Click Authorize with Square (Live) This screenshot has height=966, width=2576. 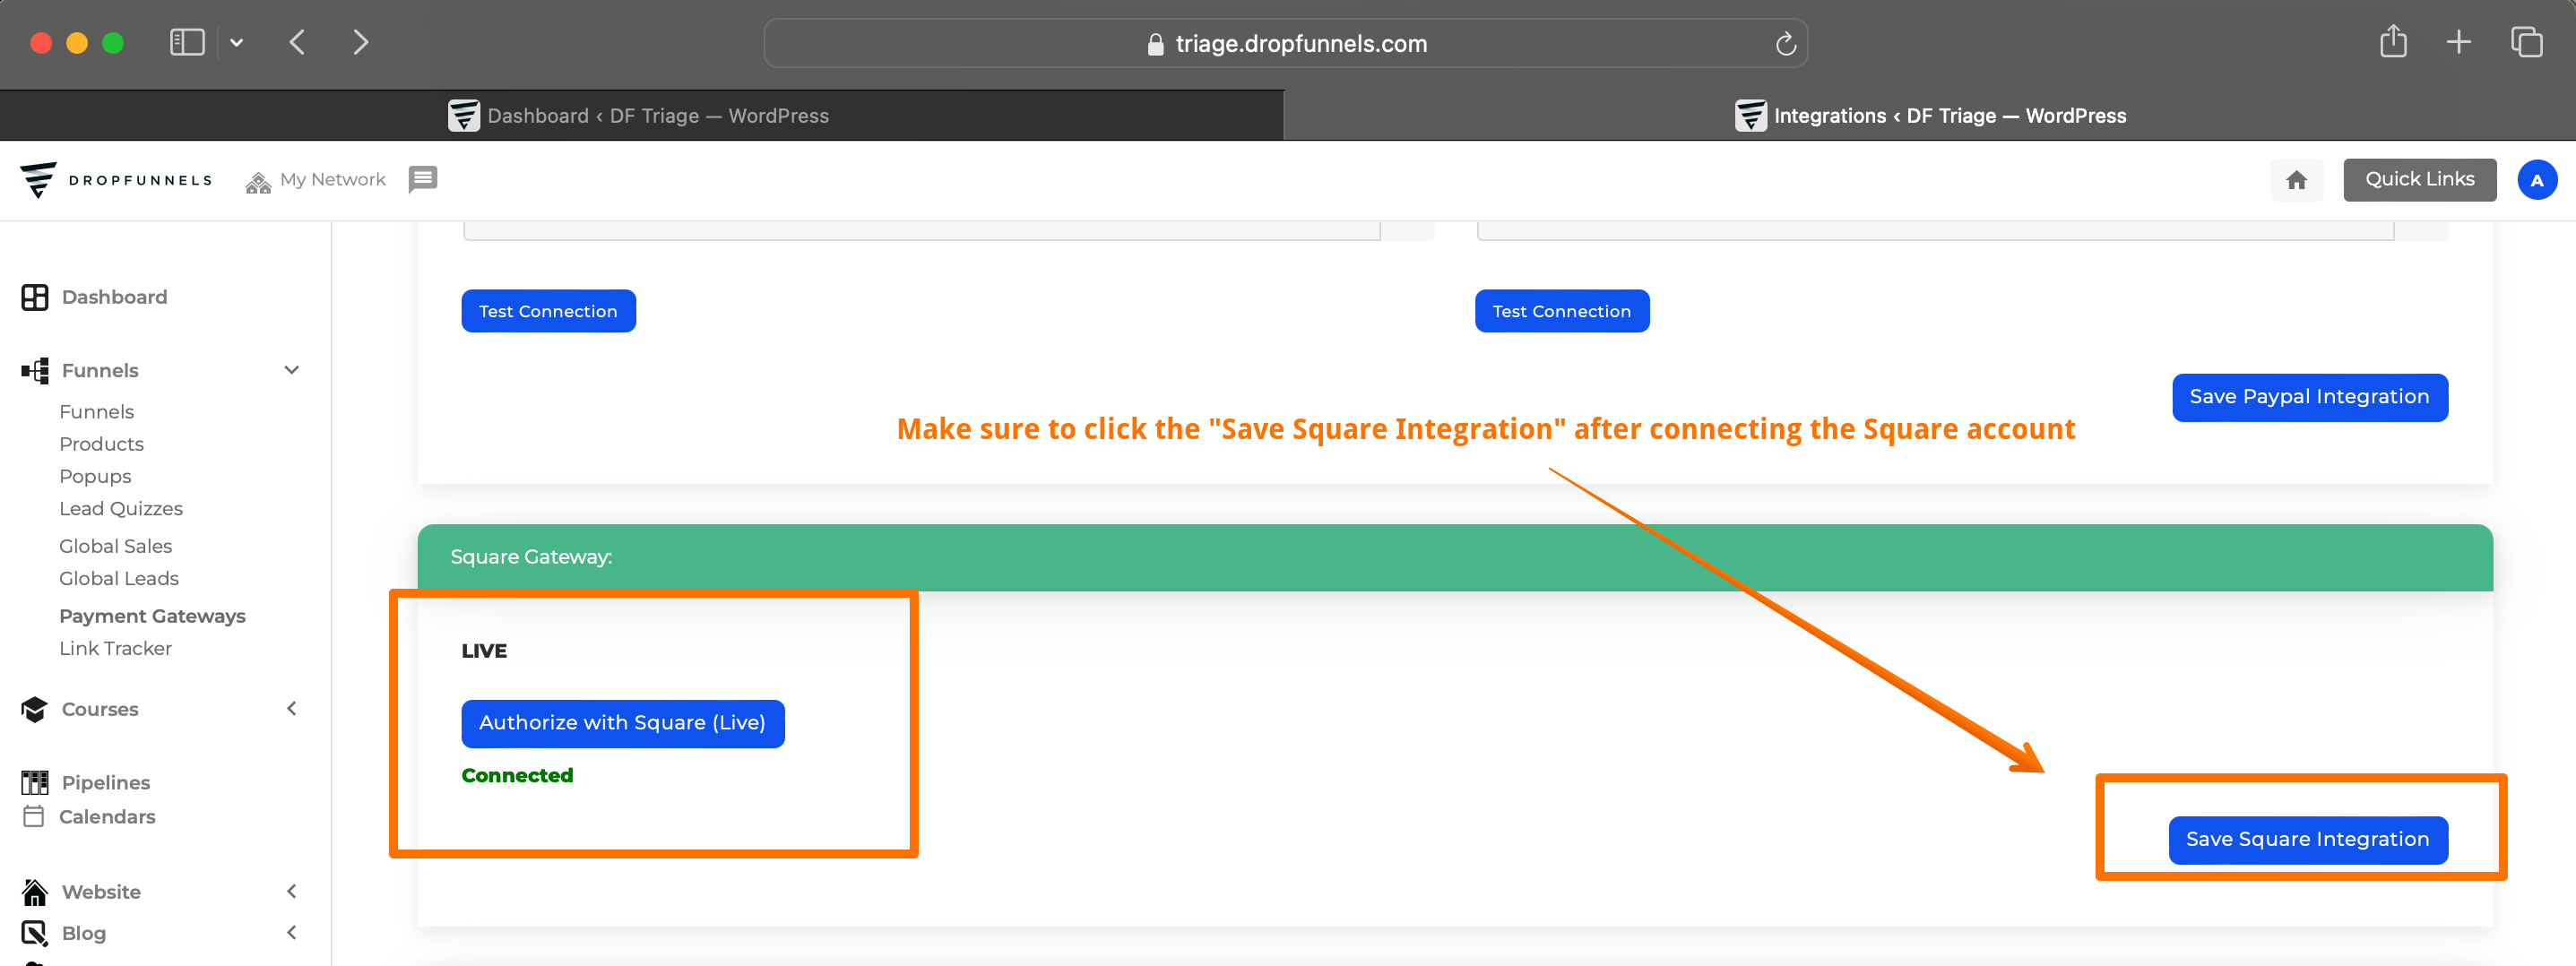[x=622, y=723]
